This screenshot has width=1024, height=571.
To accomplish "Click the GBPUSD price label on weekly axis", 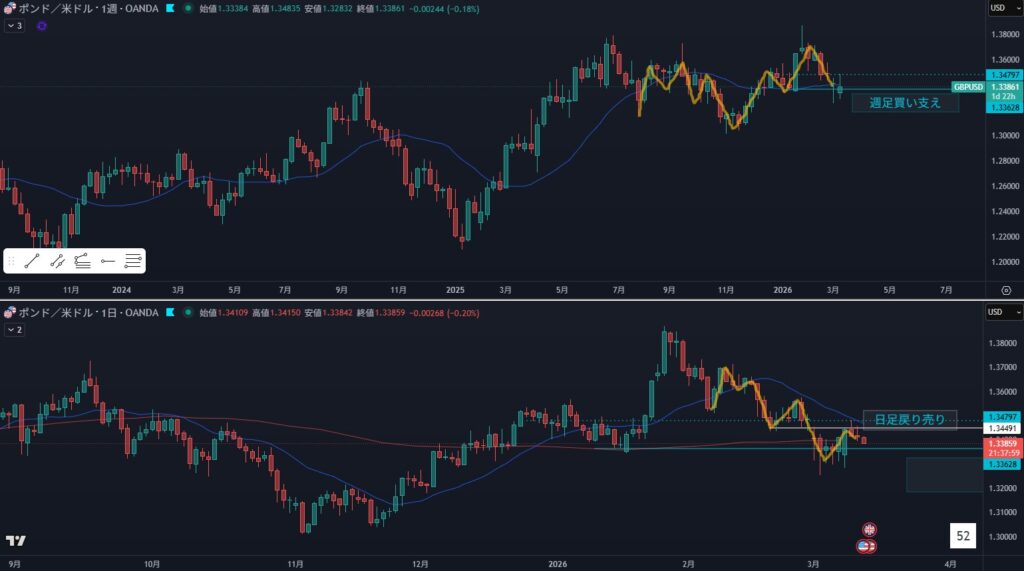I will tap(967, 87).
